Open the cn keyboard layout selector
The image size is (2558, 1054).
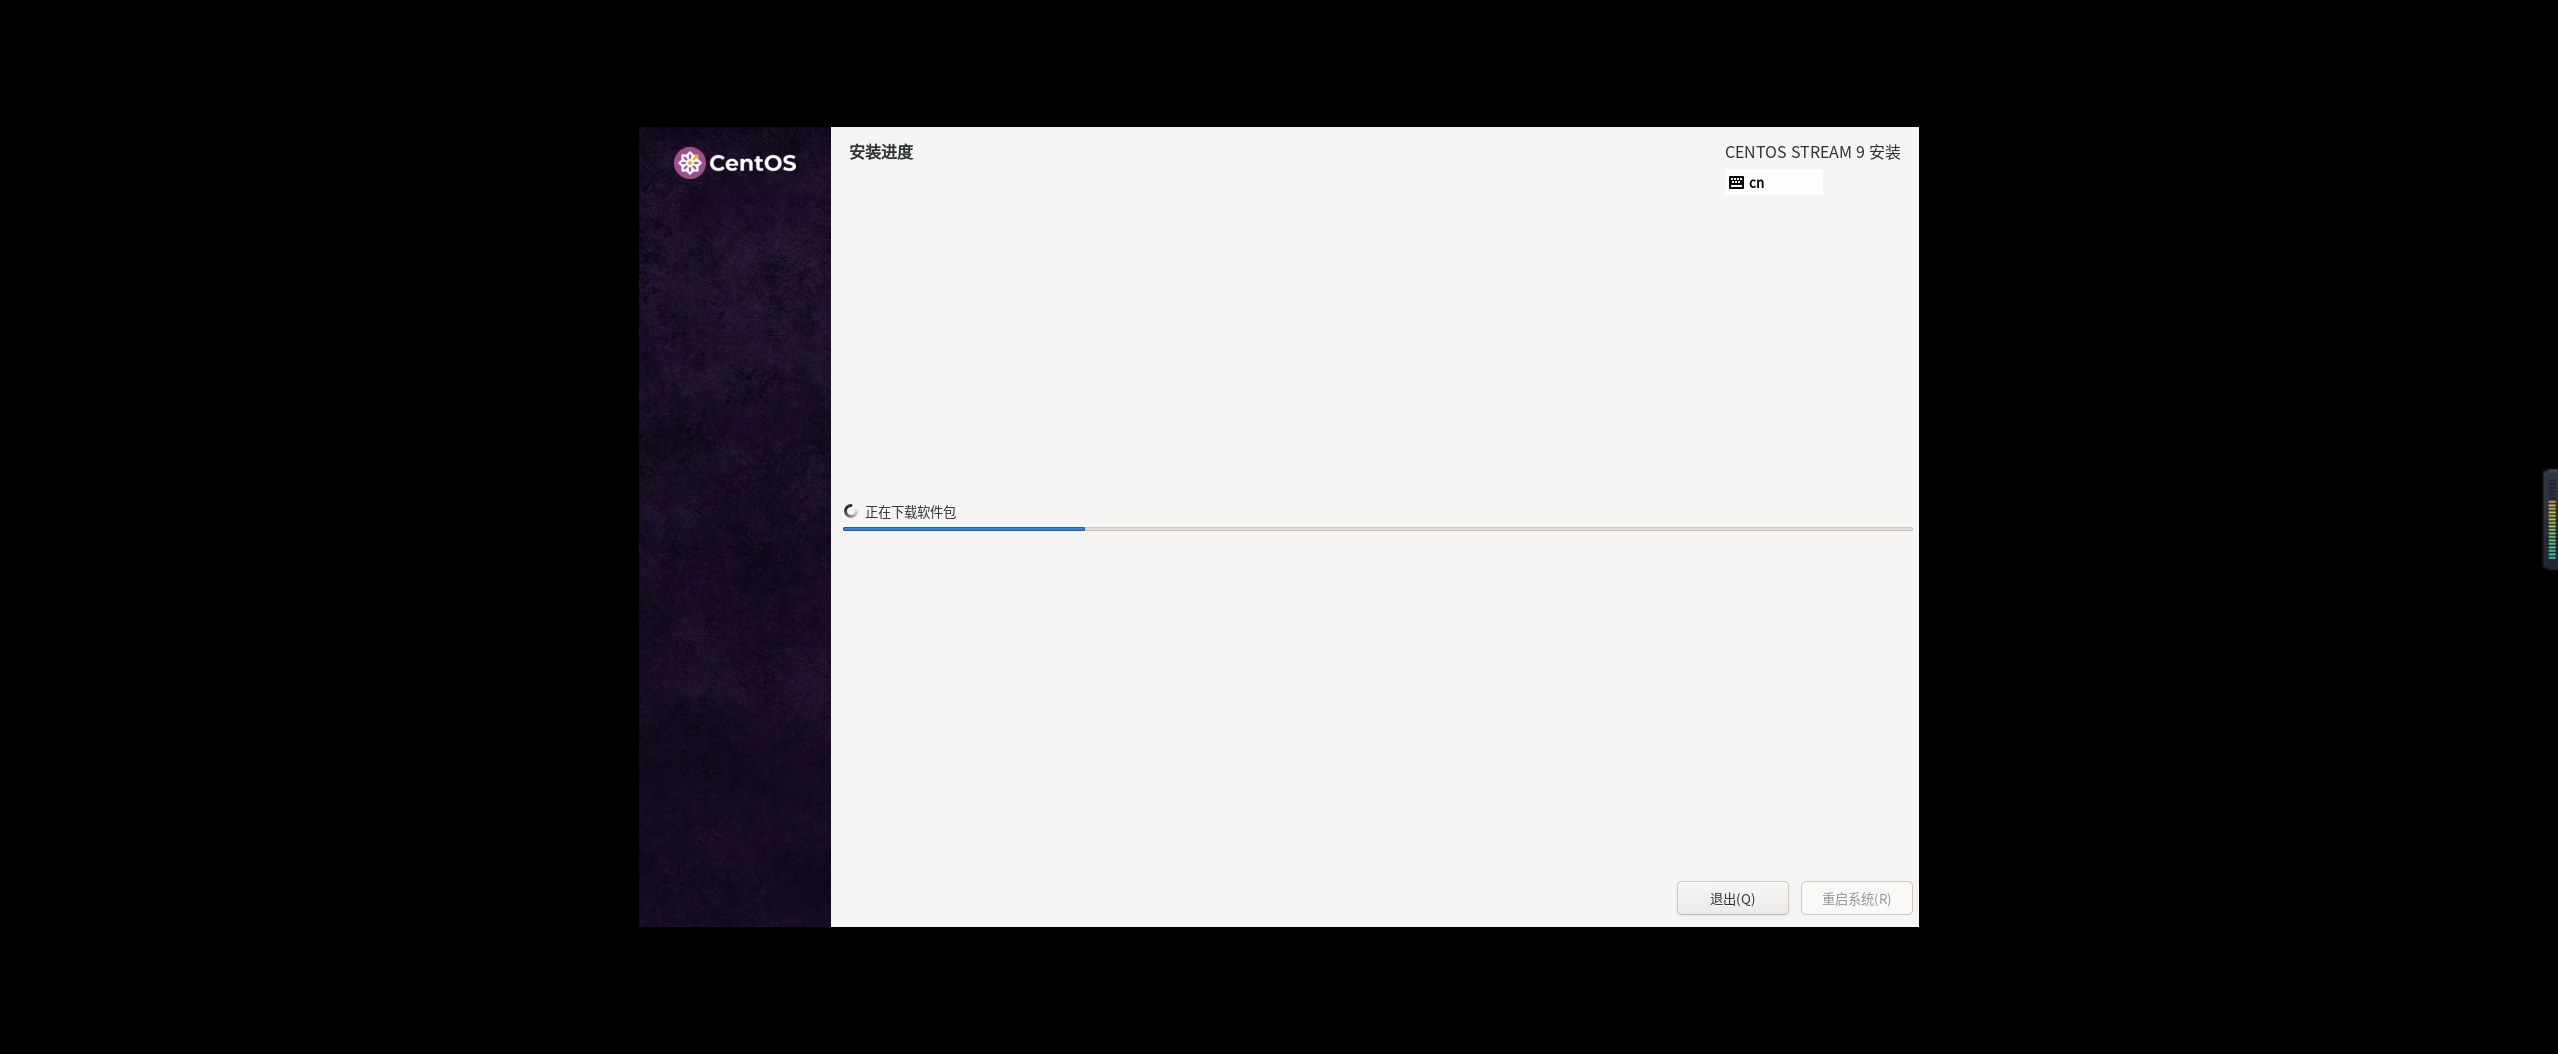coord(1774,183)
